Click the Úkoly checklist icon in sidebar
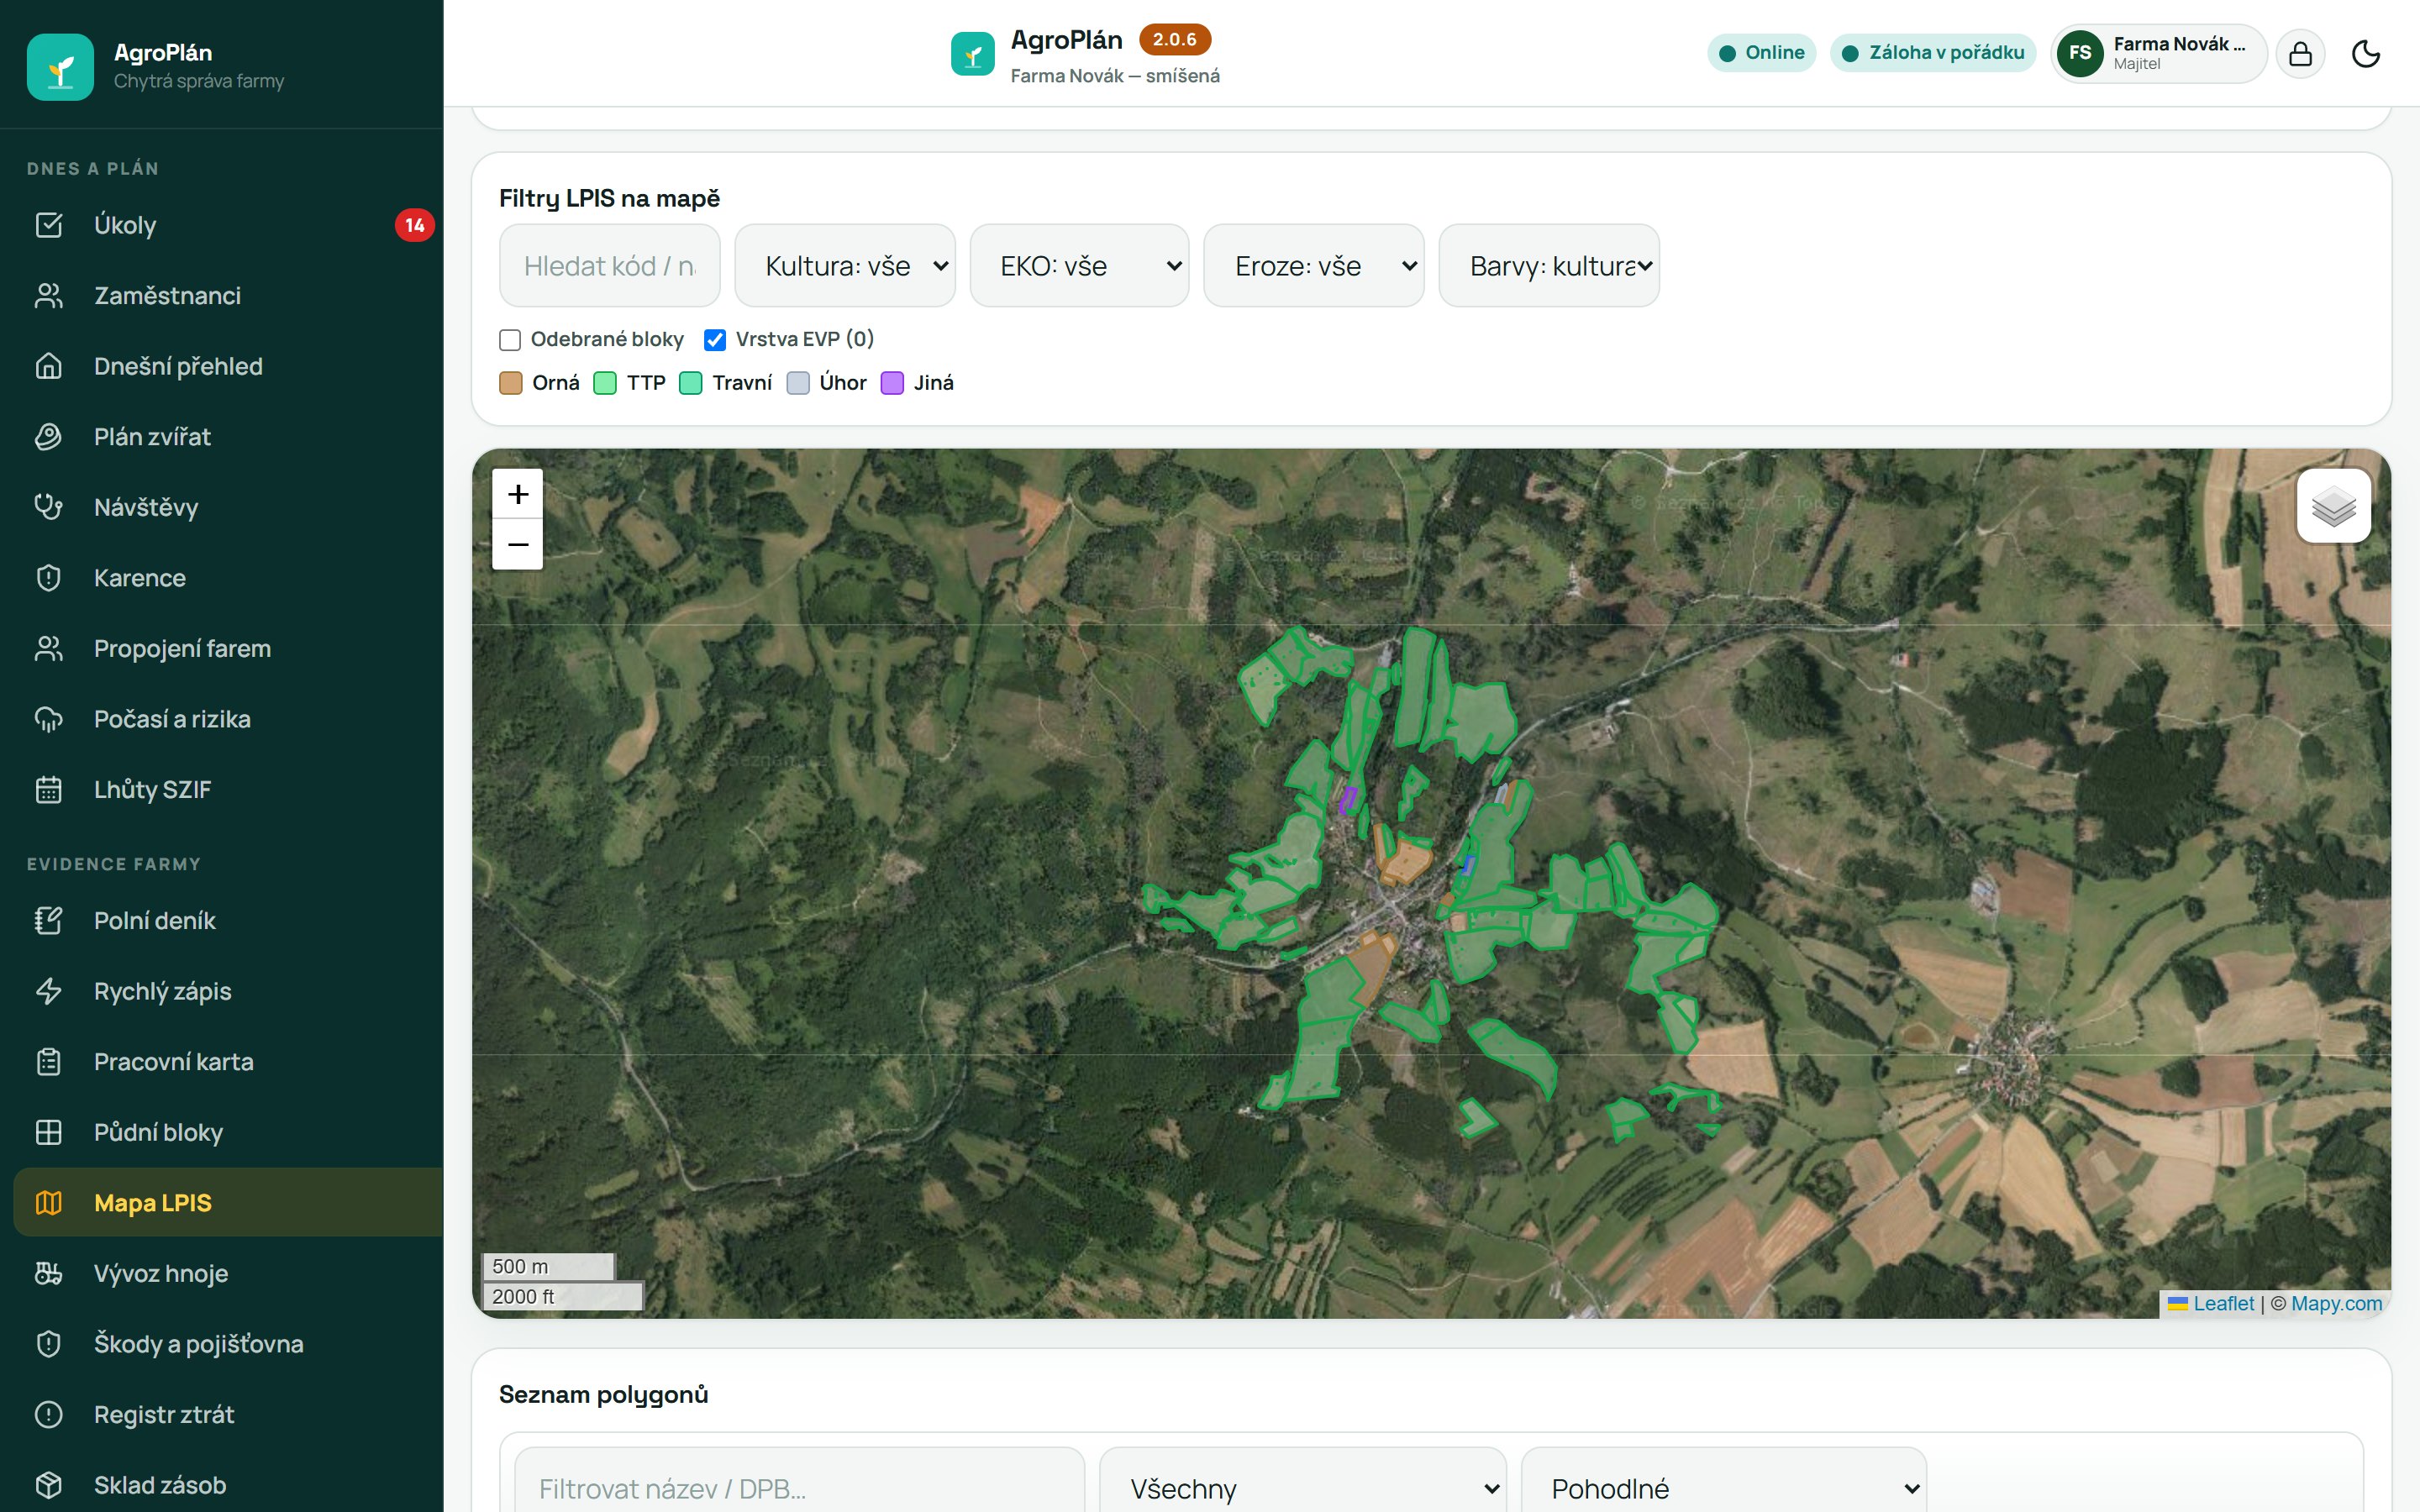 [x=49, y=225]
